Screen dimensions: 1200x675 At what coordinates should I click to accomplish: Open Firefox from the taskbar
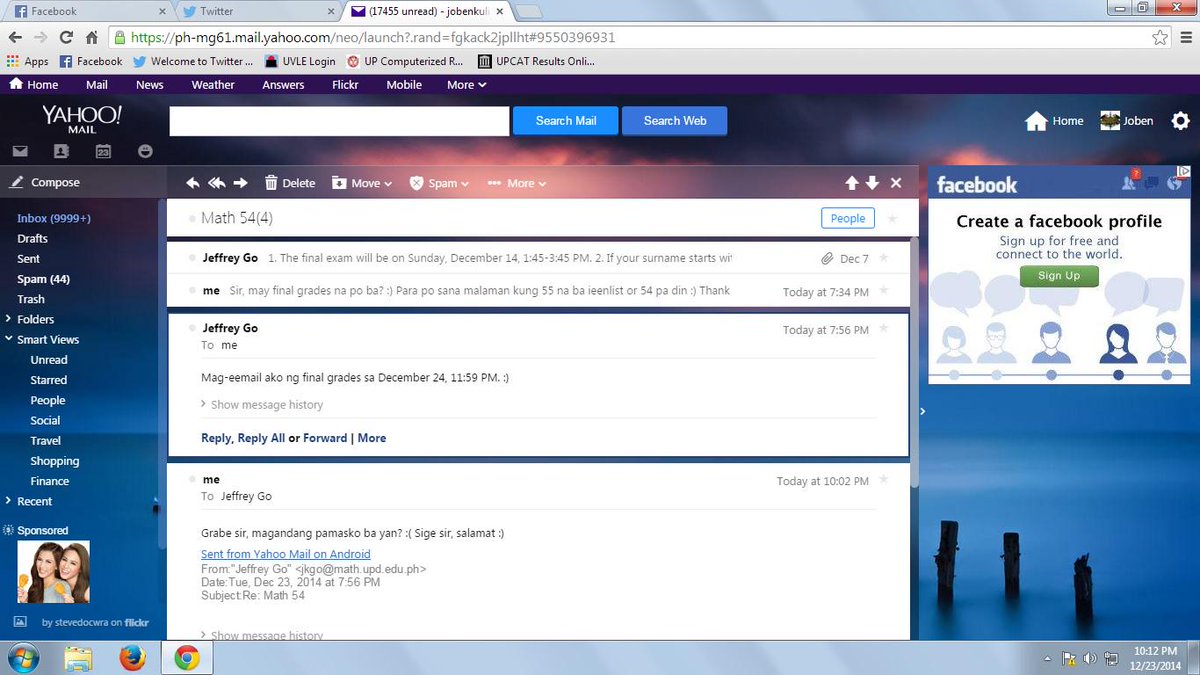coord(131,657)
